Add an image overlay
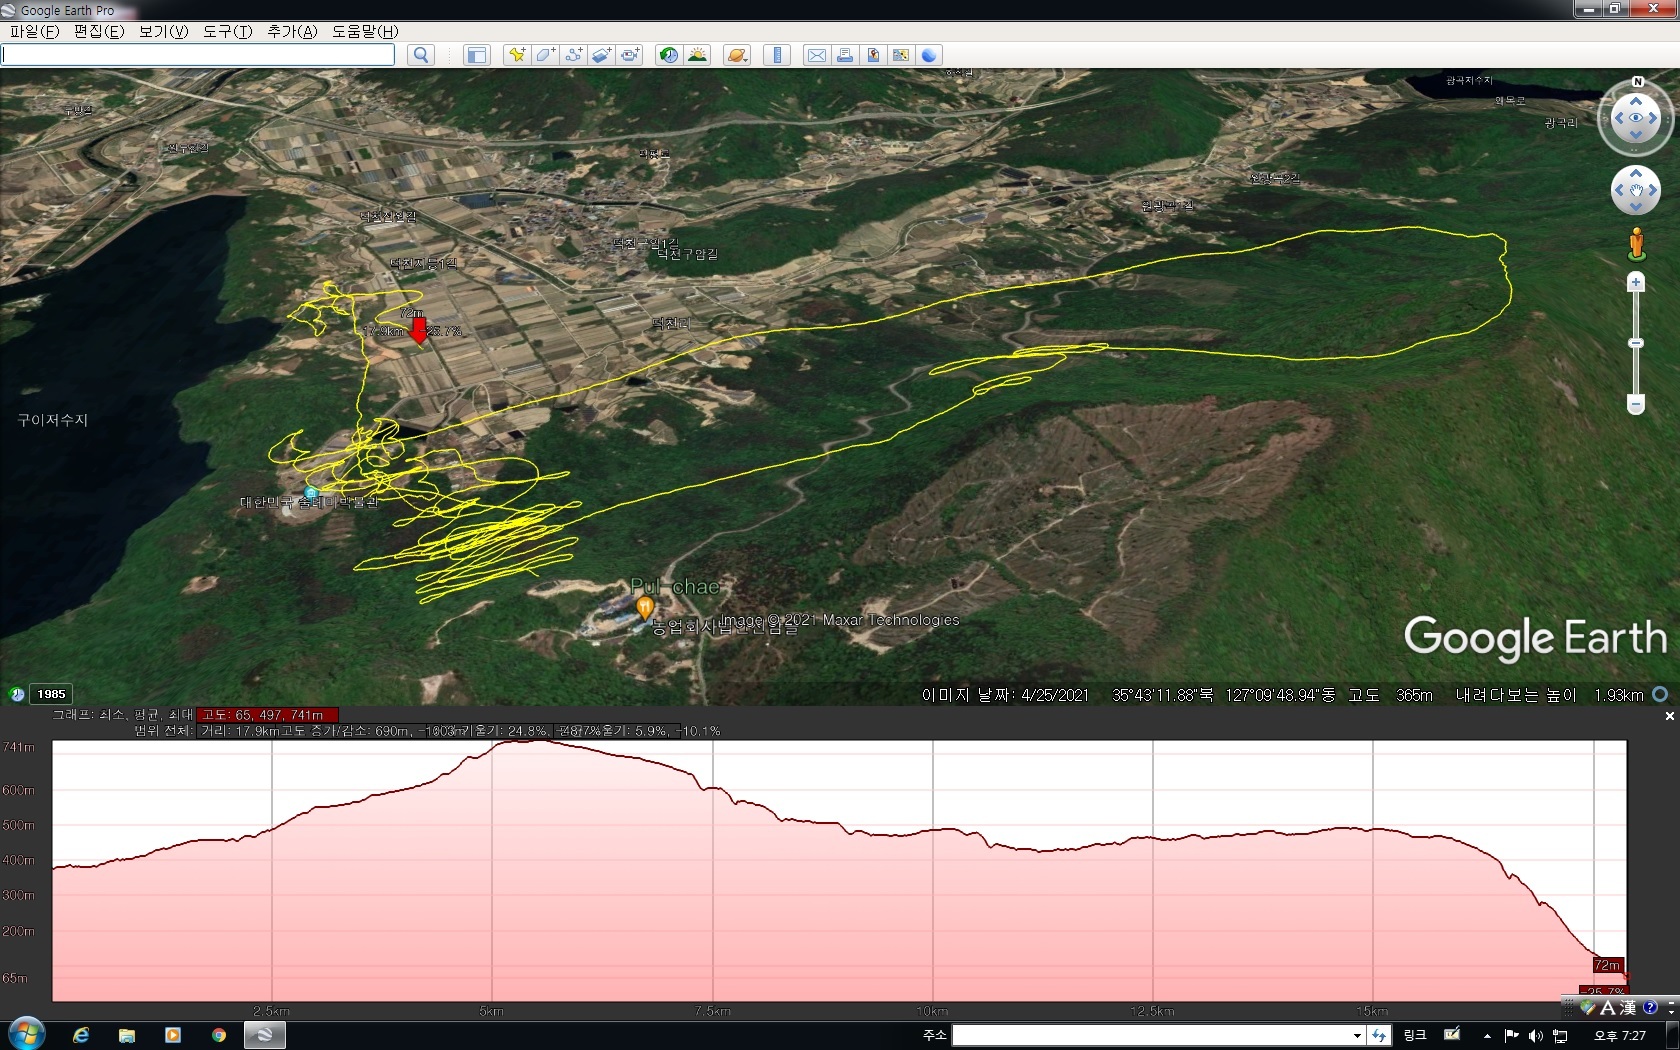Viewport: 1680px width, 1050px height. coord(601,55)
